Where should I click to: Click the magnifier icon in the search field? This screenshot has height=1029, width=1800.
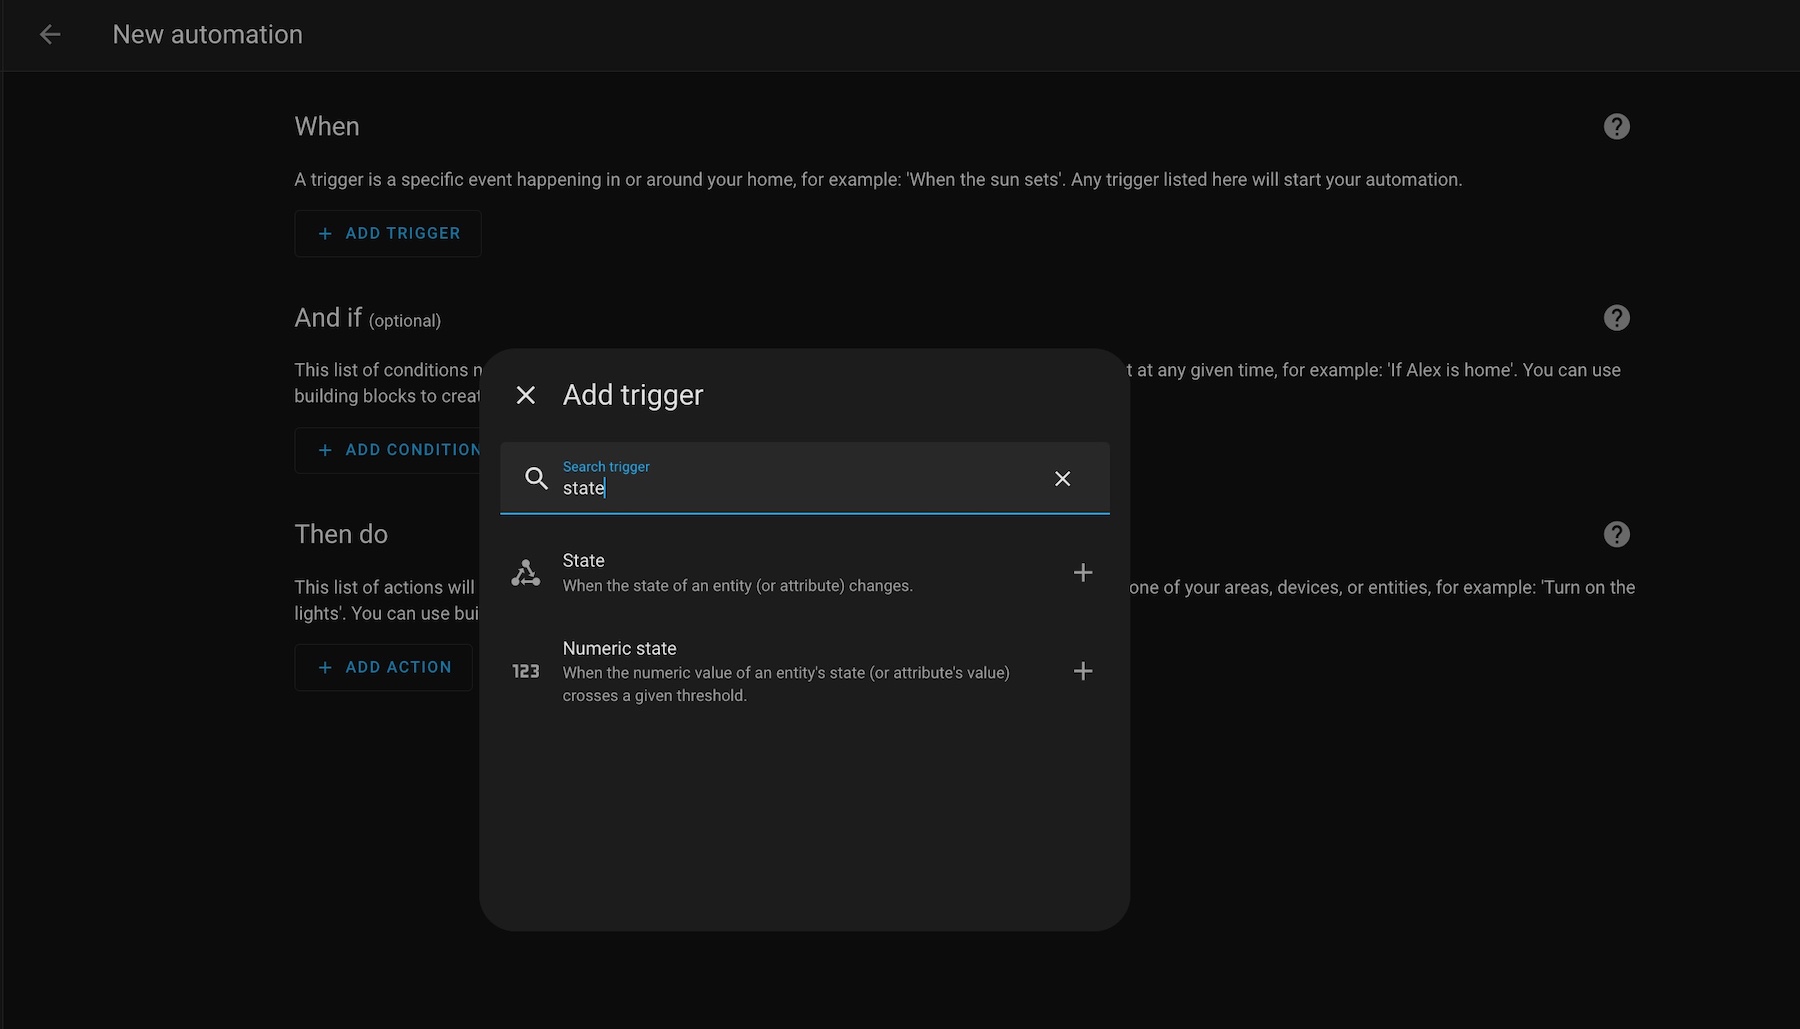tap(535, 479)
